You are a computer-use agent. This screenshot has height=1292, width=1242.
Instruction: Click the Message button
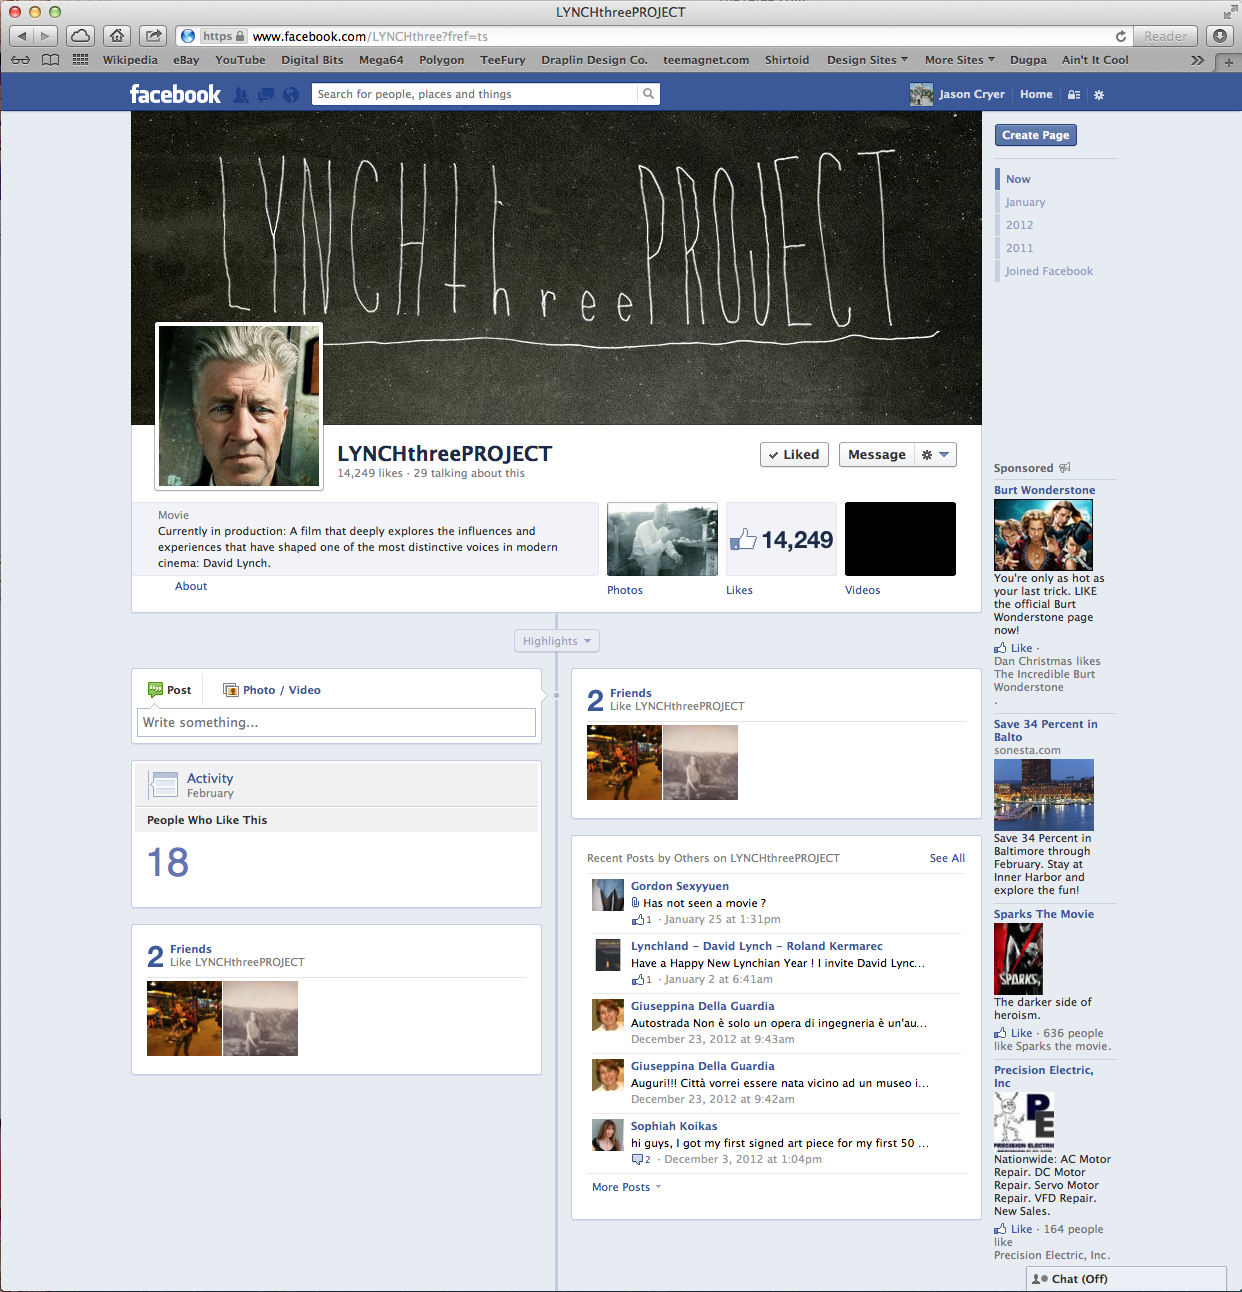(877, 454)
